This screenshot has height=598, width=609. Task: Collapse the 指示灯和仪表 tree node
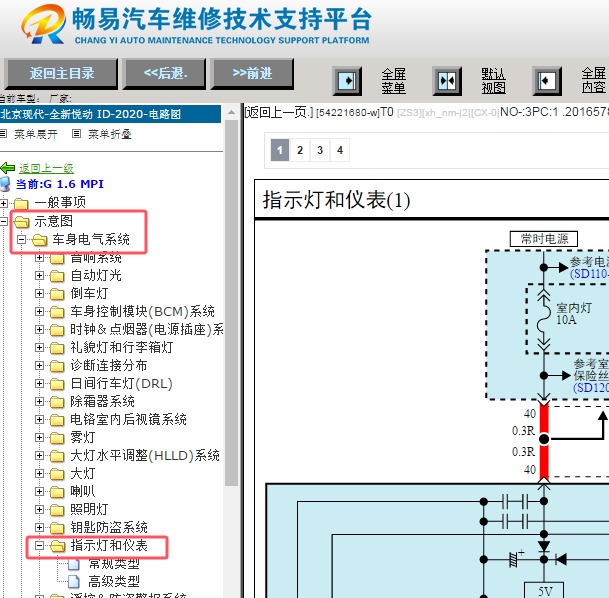pyautogui.click(x=39, y=546)
